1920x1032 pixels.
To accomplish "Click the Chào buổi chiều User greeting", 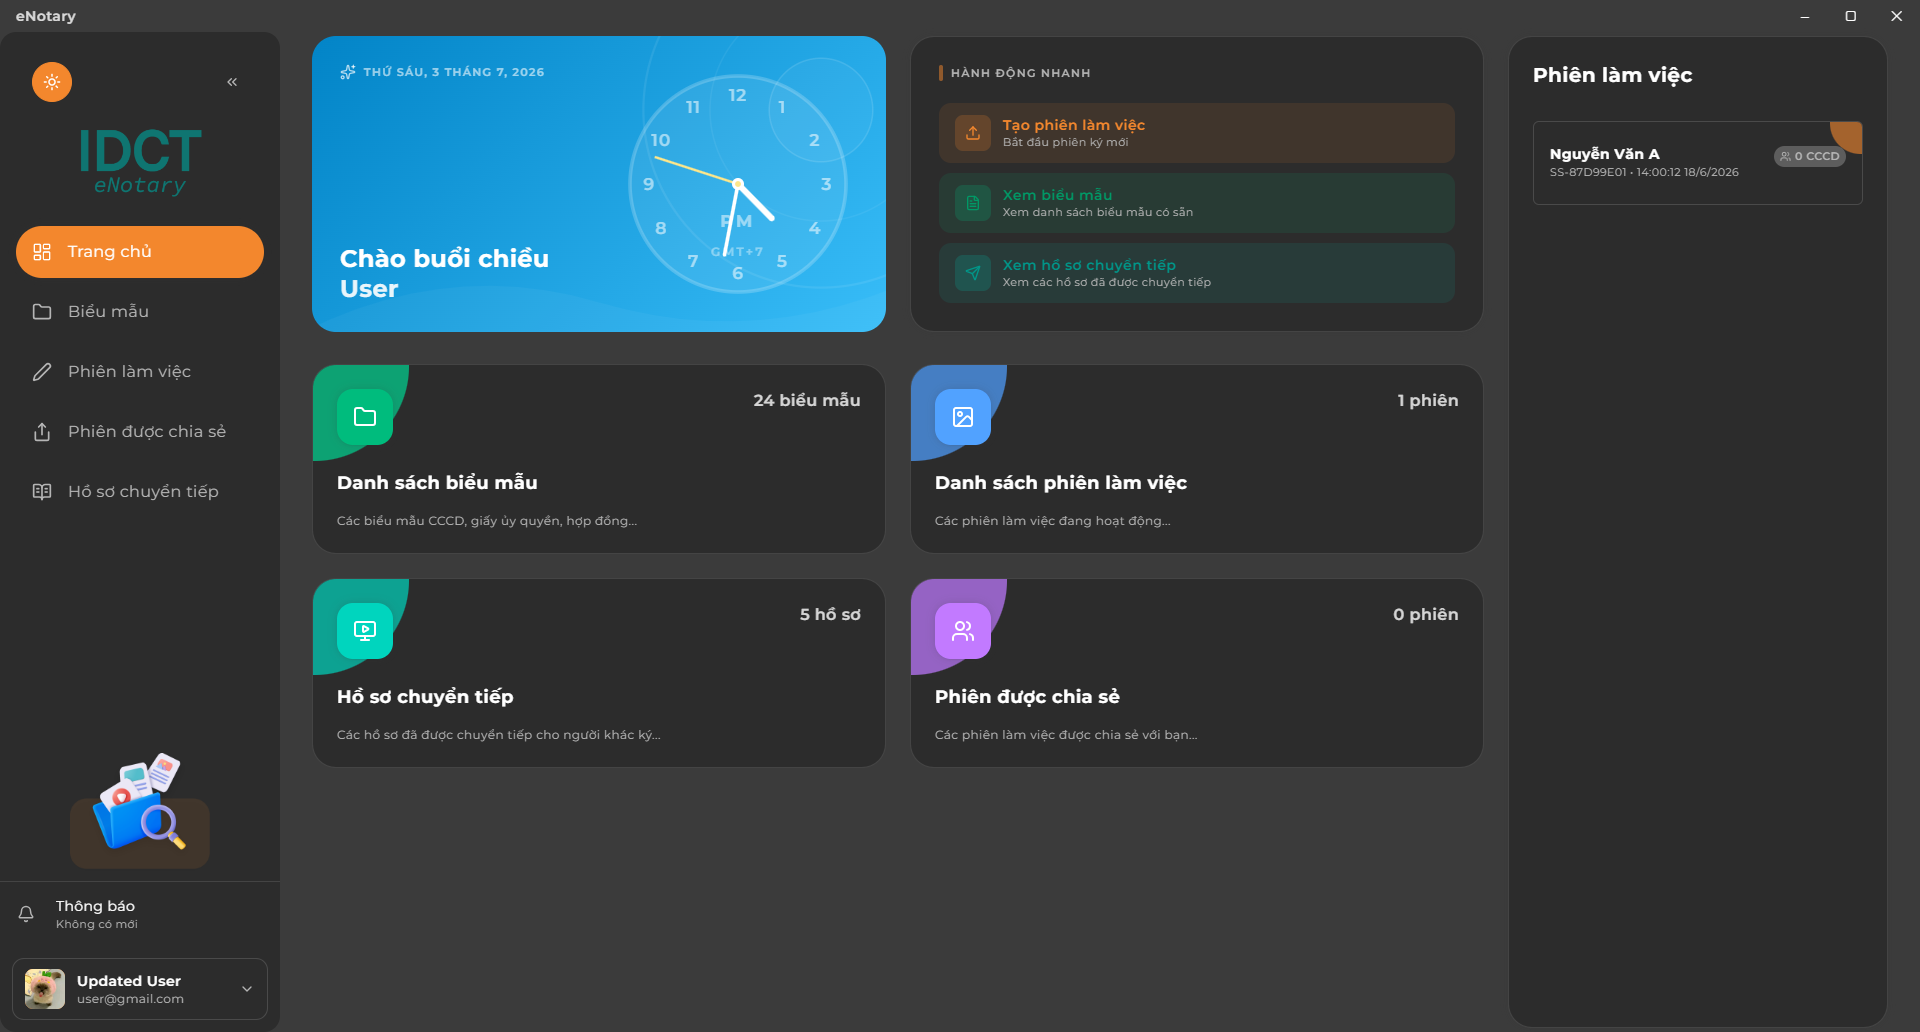I will (444, 273).
